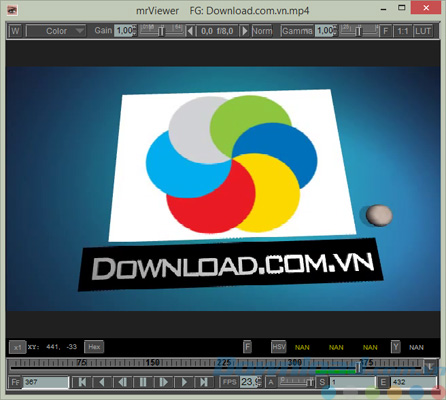
Task: Click the L loop button beside the timeline
Action: click(430, 366)
